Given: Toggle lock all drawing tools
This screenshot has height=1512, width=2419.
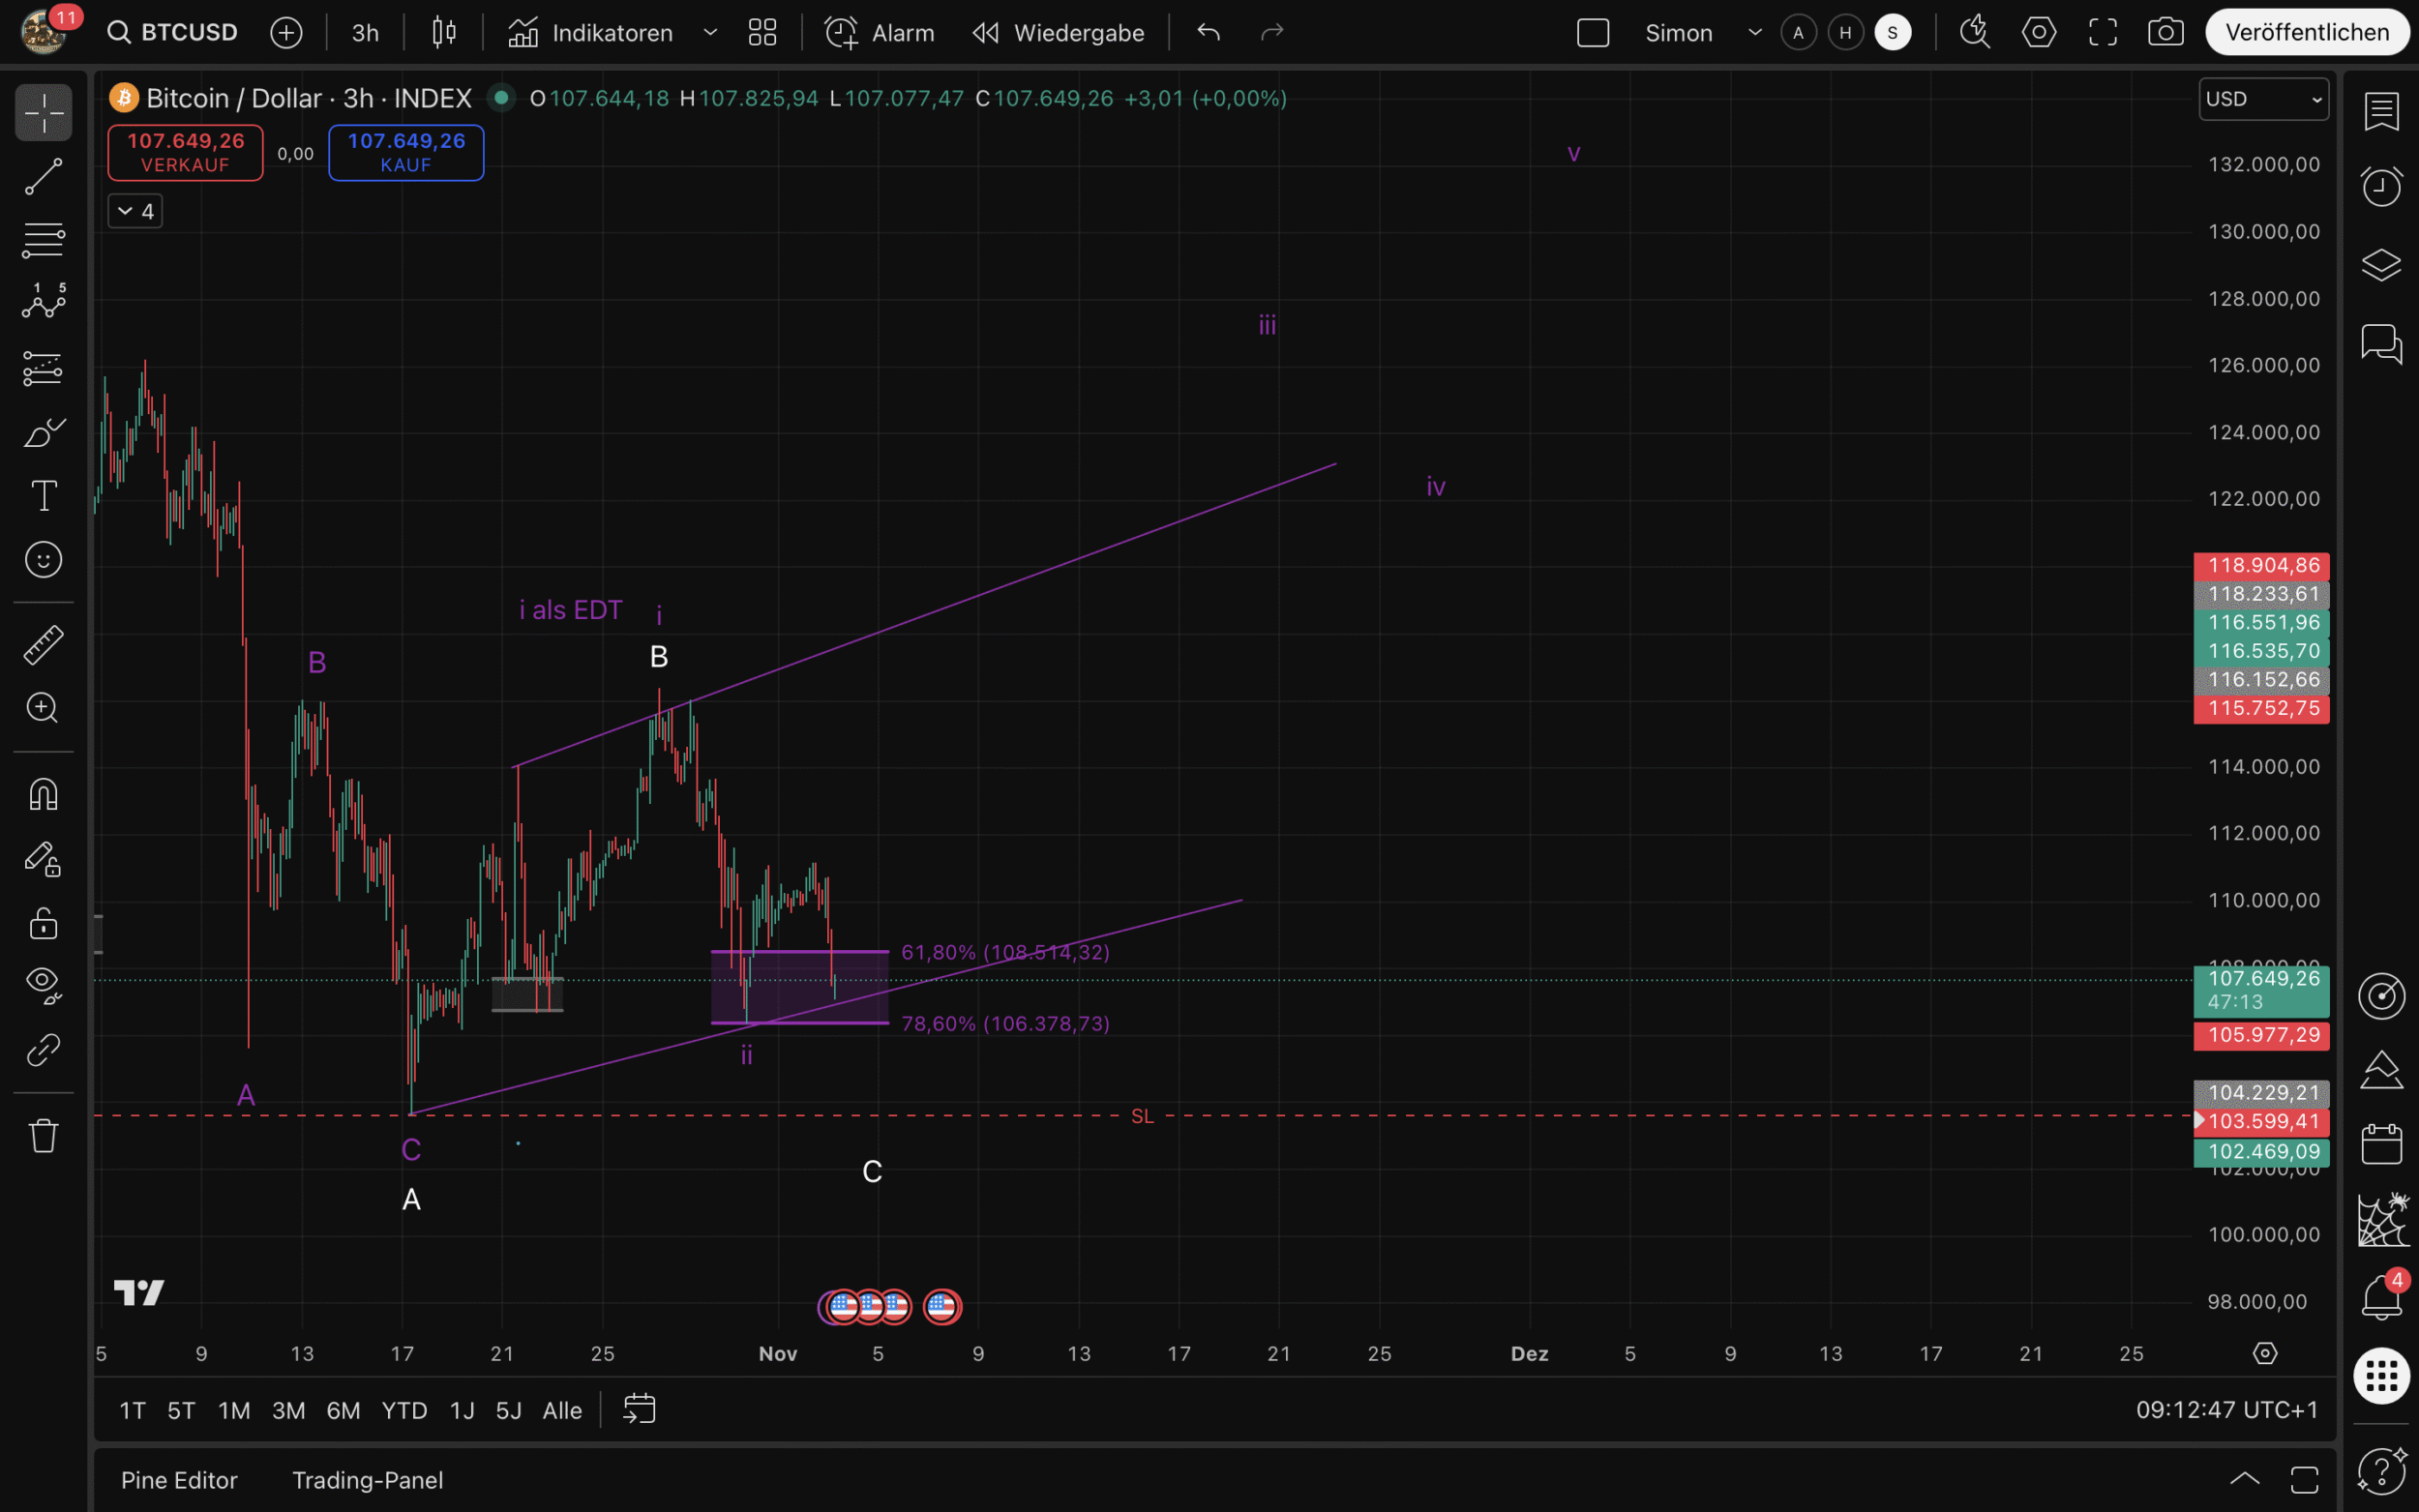Looking at the screenshot, I should (x=43, y=923).
